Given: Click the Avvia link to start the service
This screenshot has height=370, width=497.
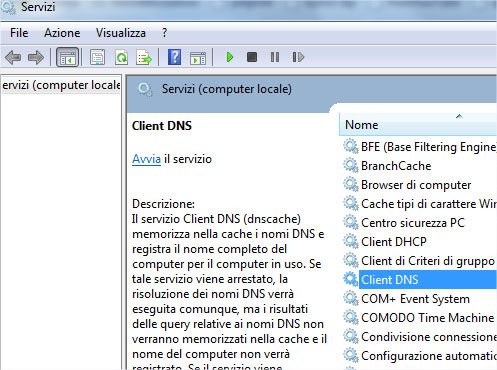Looking at the screenshot, I should tap(146, 159).
